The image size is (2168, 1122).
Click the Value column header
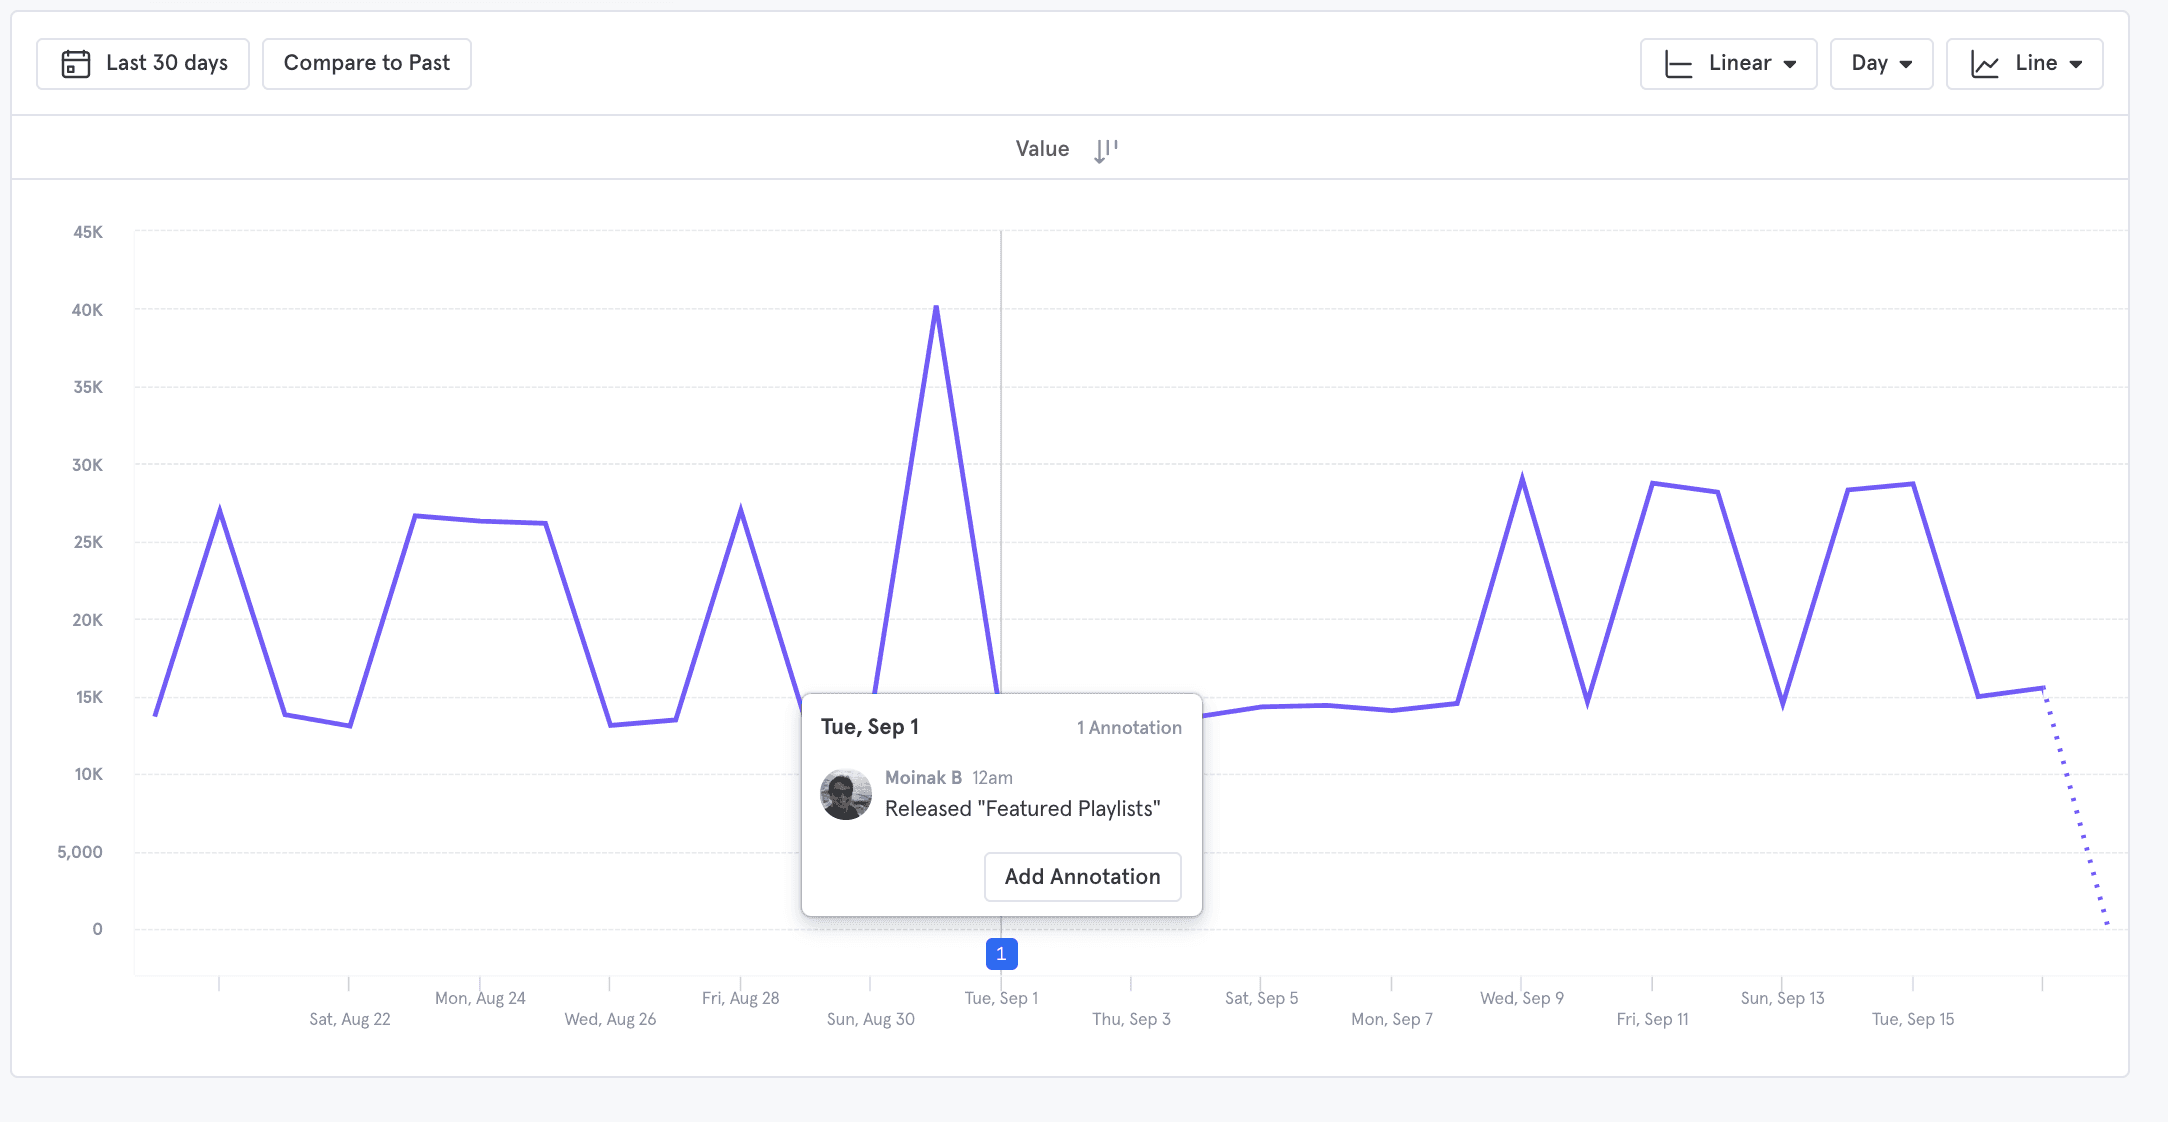(1042, 149)
